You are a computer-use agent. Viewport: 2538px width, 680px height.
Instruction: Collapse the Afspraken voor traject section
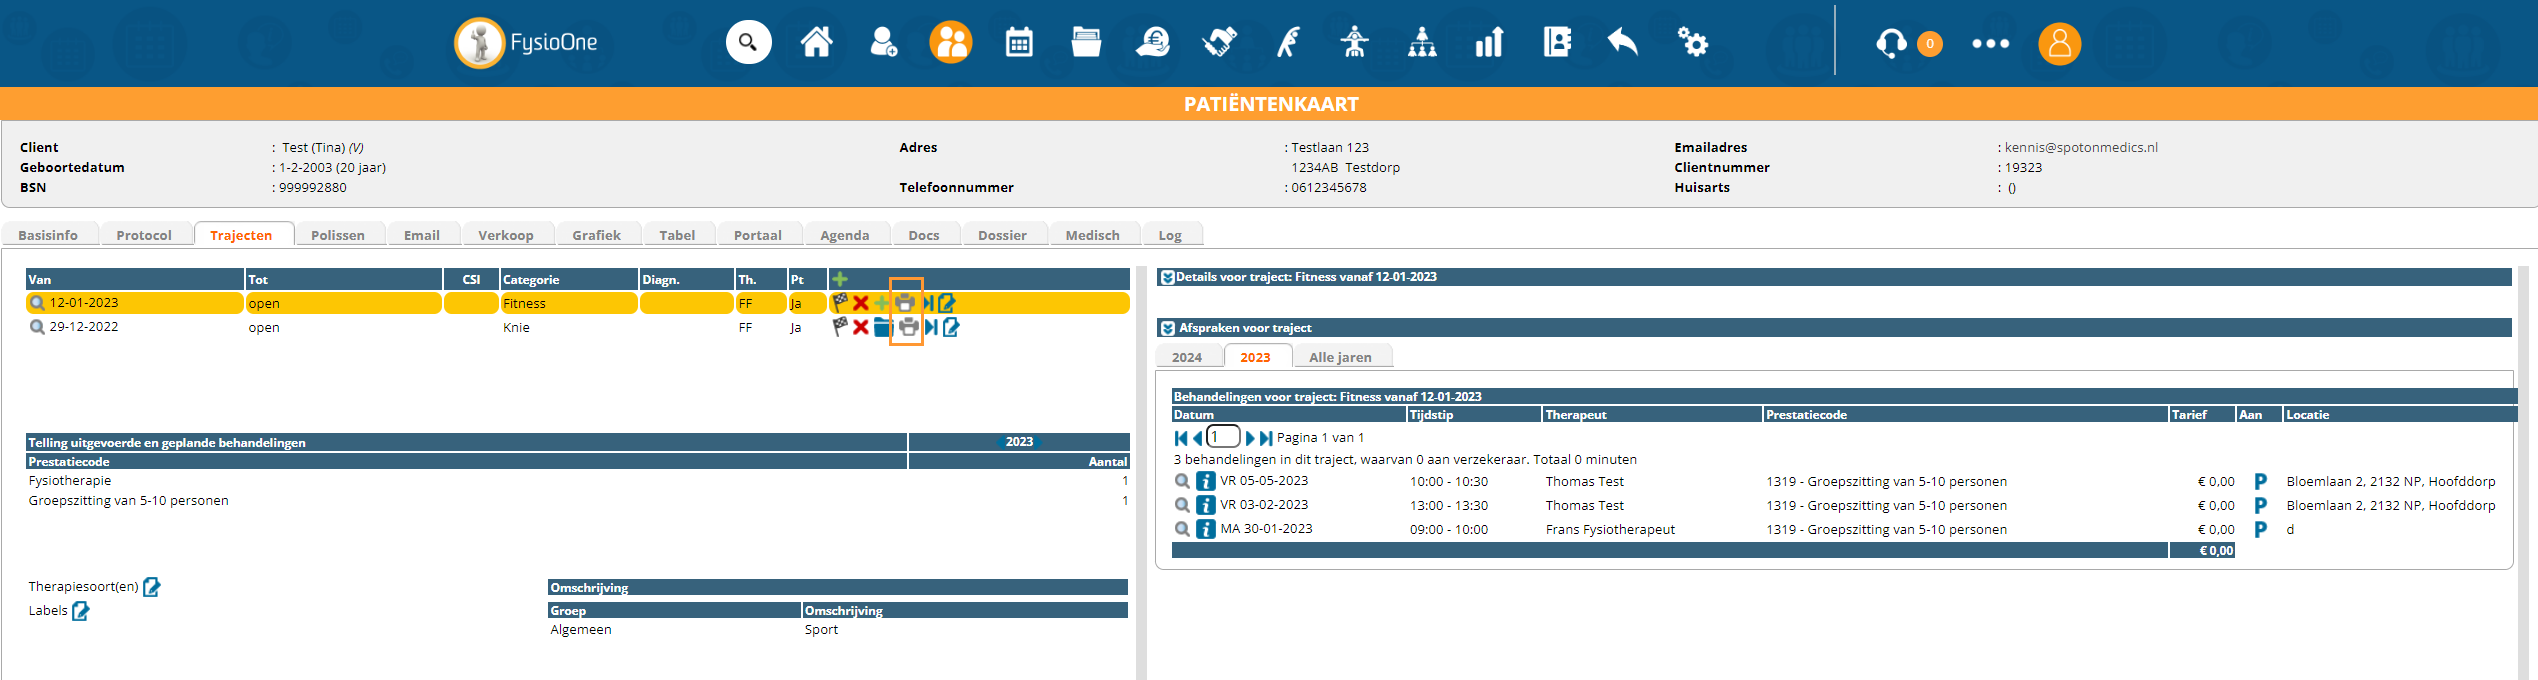point(1167,328)
